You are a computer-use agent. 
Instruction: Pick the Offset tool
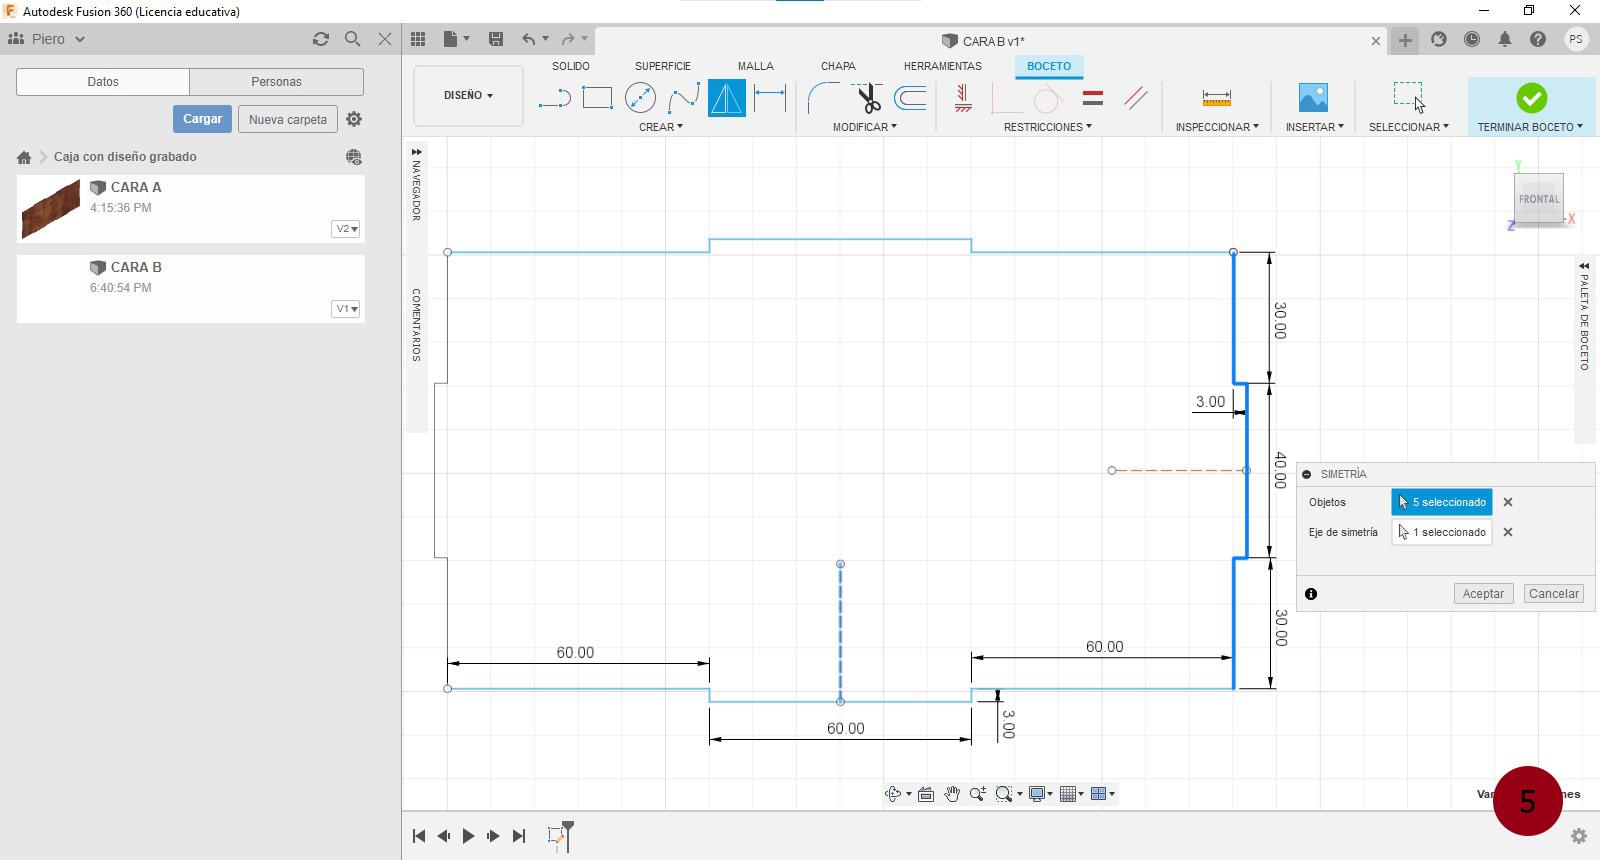[910, 98]
